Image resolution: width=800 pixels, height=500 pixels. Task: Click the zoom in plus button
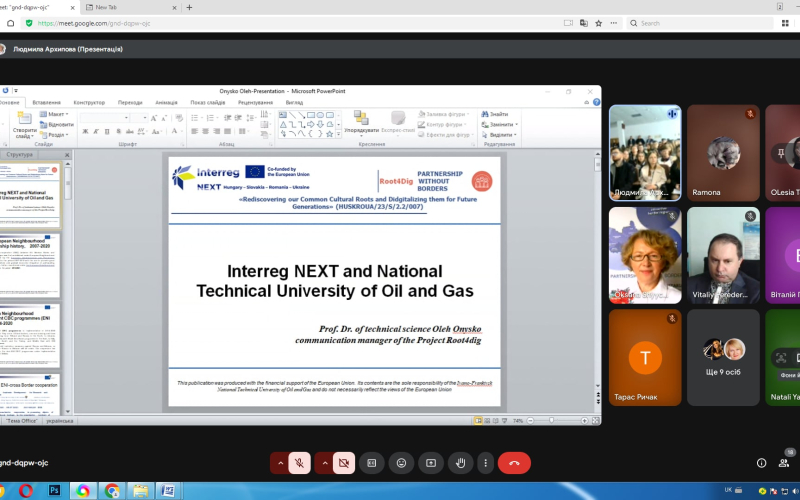(584, 420)
